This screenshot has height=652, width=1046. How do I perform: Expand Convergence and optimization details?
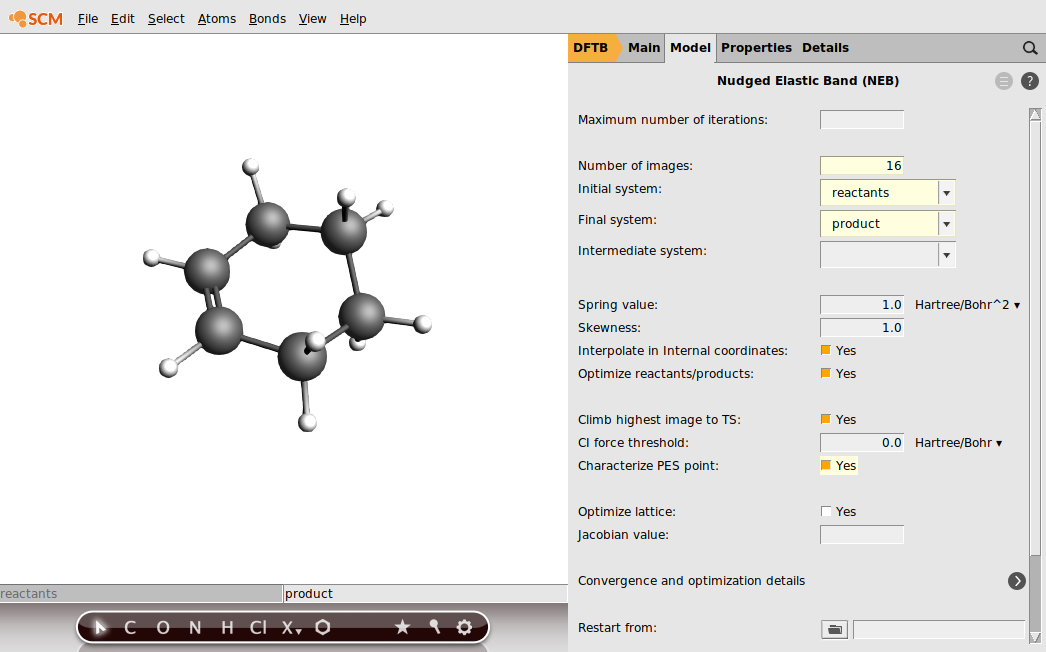(x=1017, y=581)
